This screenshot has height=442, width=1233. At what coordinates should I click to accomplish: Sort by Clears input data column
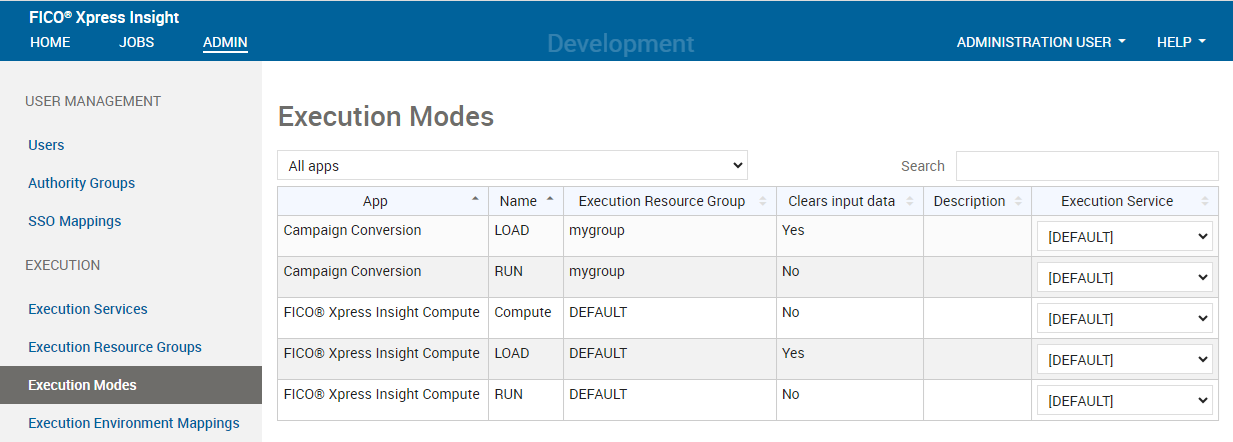click(841, 201)
